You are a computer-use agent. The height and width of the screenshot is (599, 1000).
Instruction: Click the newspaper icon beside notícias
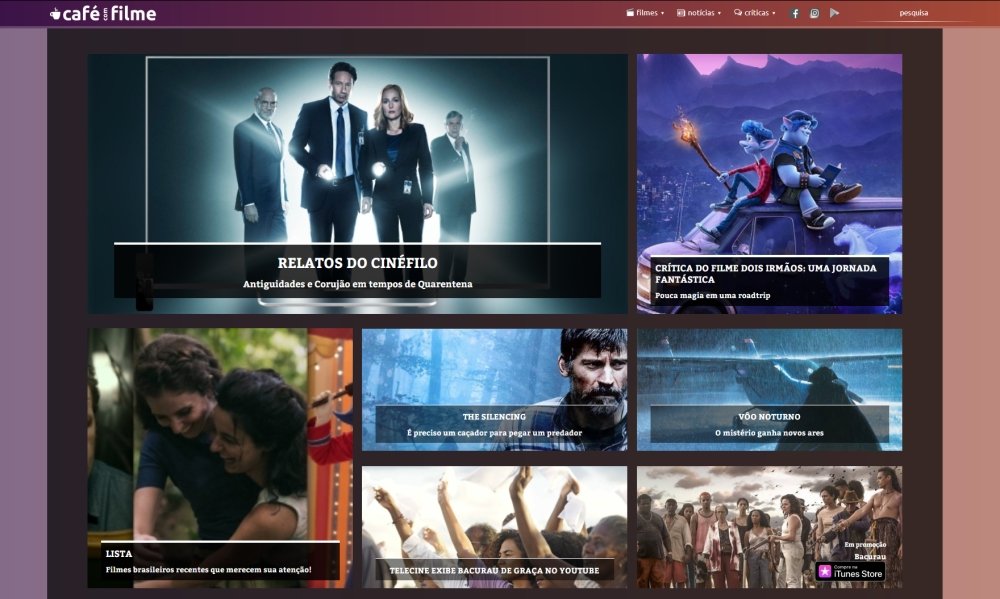click(x=681, y=13)
